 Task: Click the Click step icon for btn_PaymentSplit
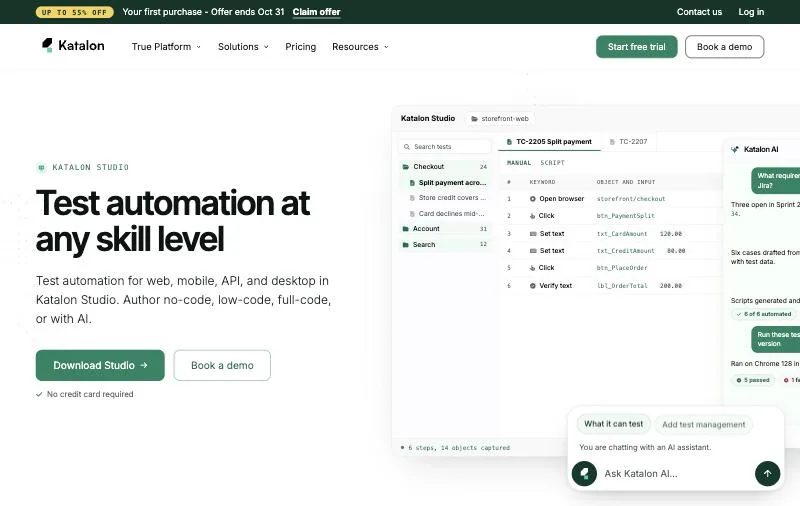(533, 216)
